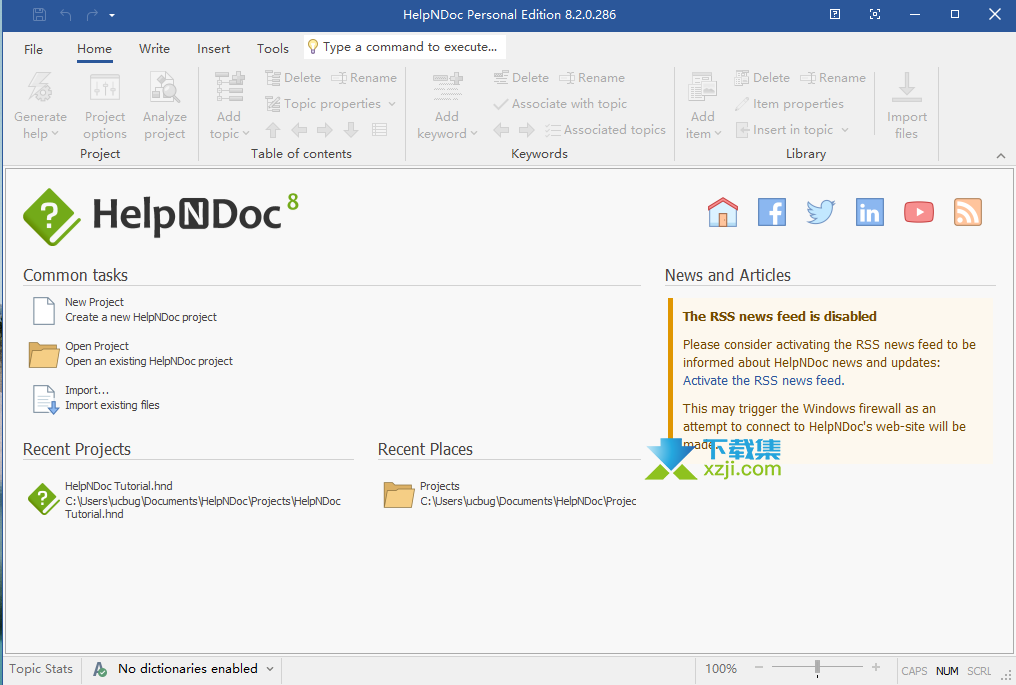Move keyword left in Keywords group

pos(501,130)
